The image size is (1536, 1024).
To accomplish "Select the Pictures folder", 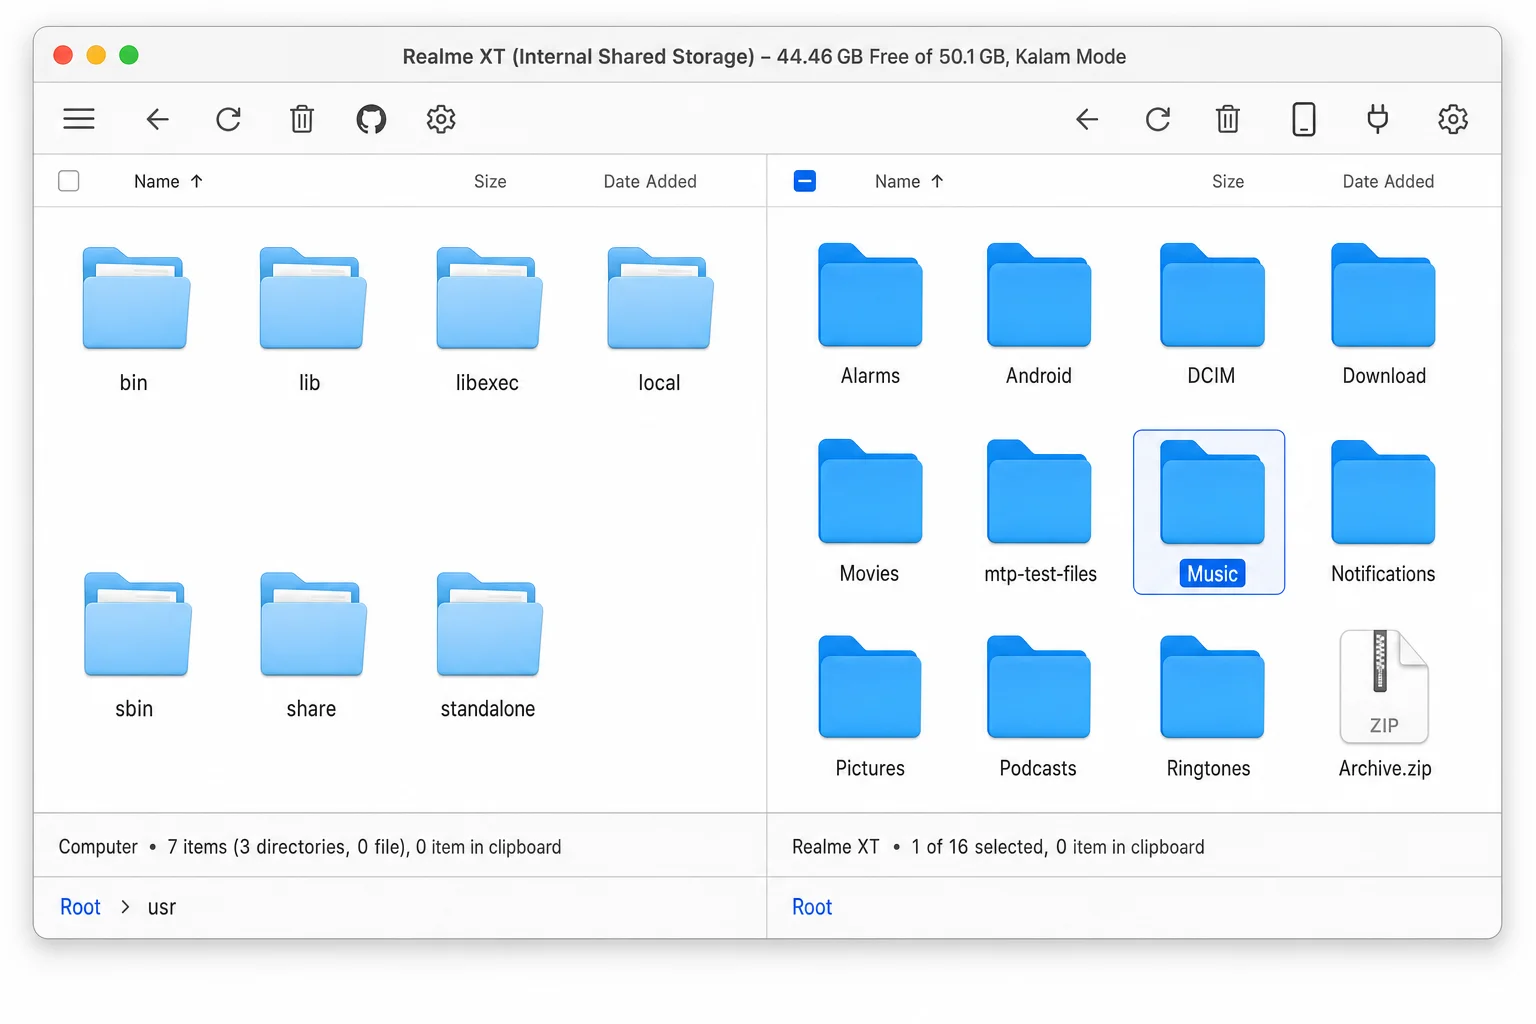I will pyautogui.click(x=870, y=707).
